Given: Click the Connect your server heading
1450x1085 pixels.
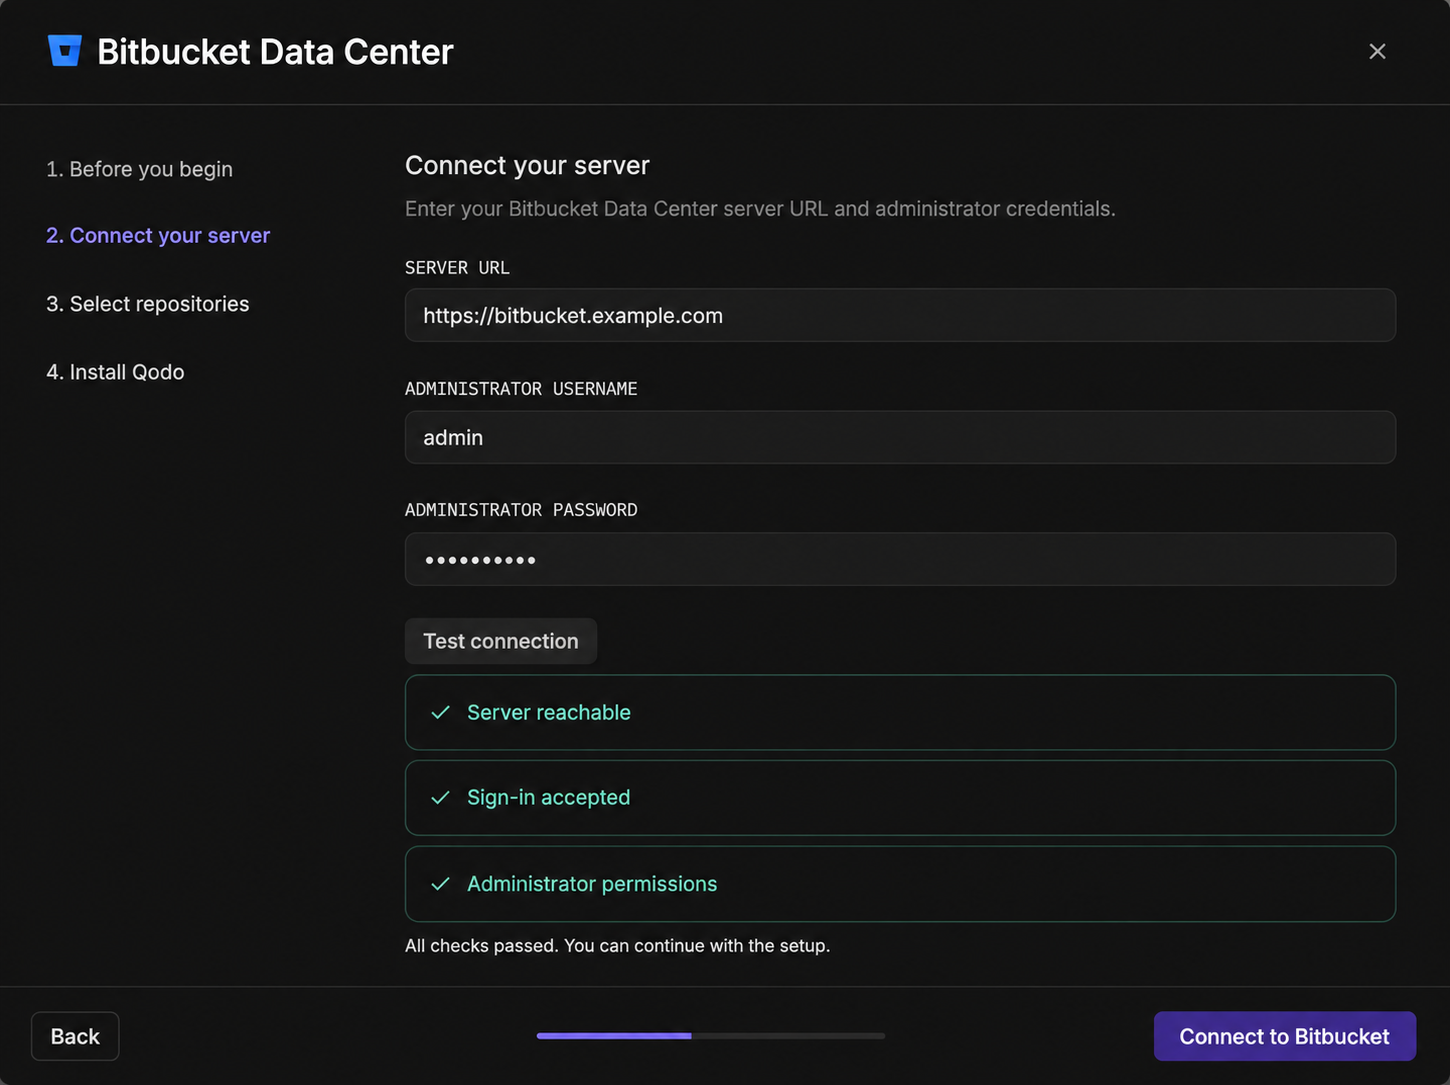Looking at the screenshot, I should (527, 165).
